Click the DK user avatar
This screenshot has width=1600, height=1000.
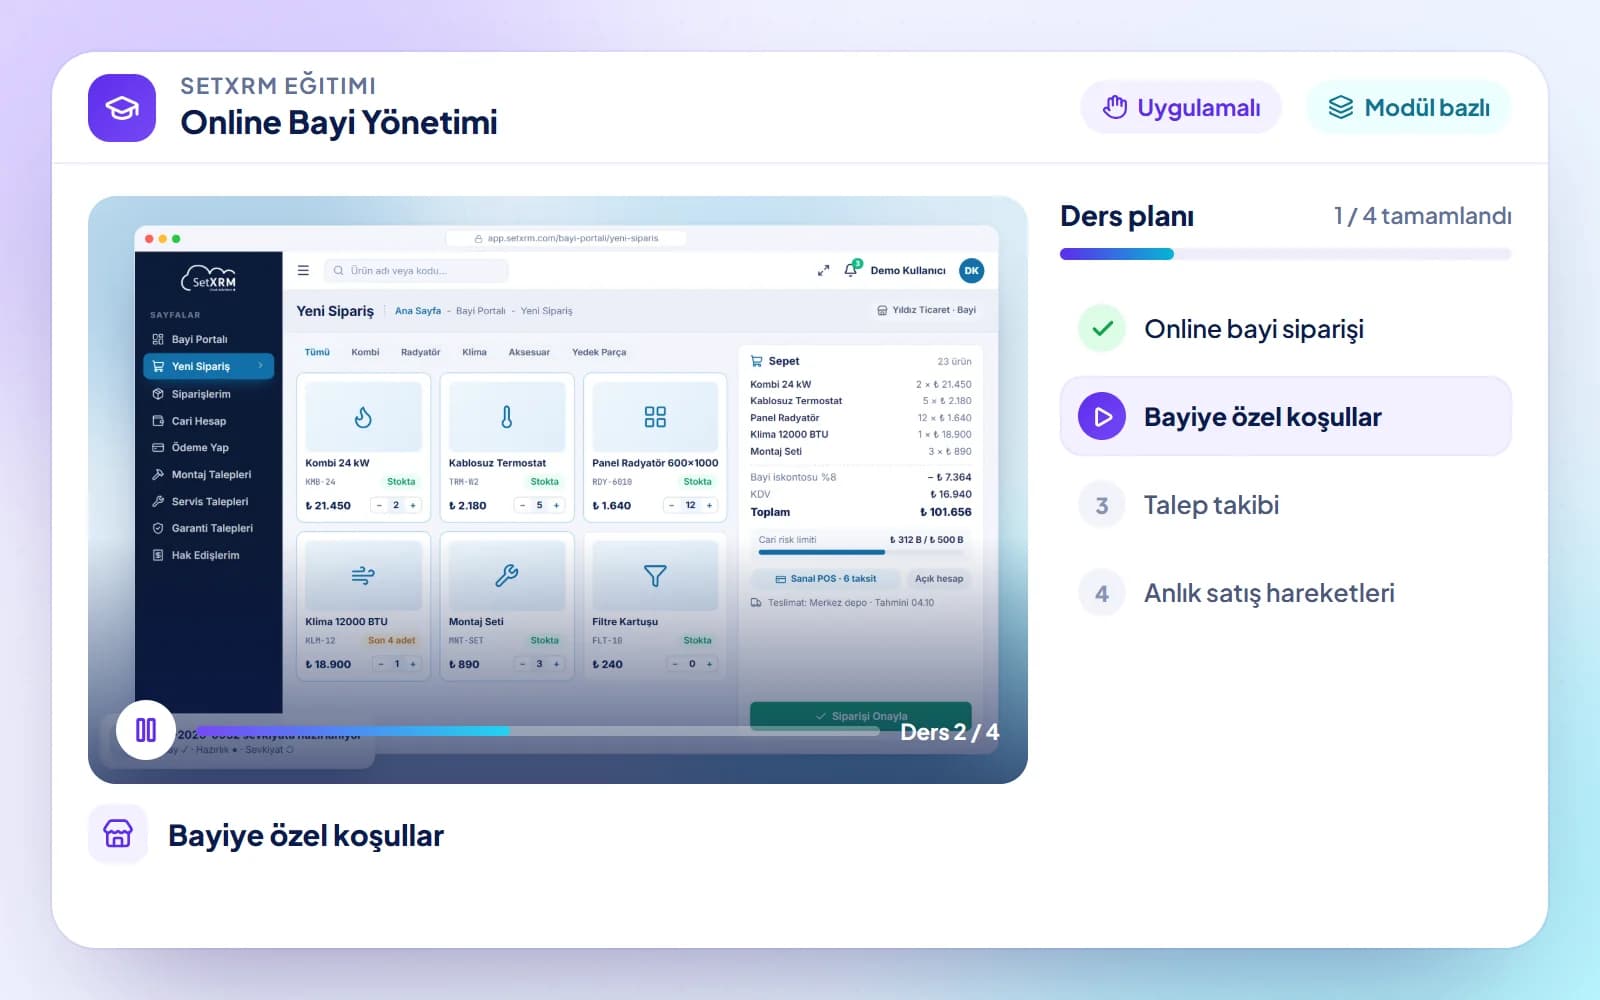tap(971, 270)
